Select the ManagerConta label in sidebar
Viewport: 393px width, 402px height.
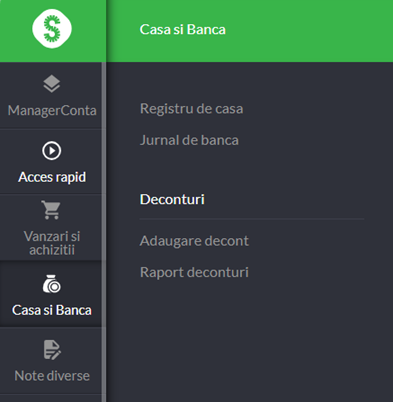point(52,110)
